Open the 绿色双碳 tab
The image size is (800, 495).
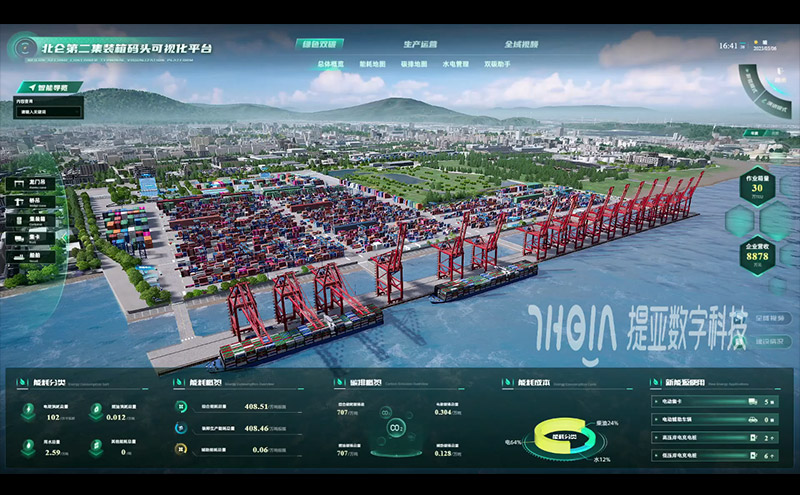tap(321, 44)
